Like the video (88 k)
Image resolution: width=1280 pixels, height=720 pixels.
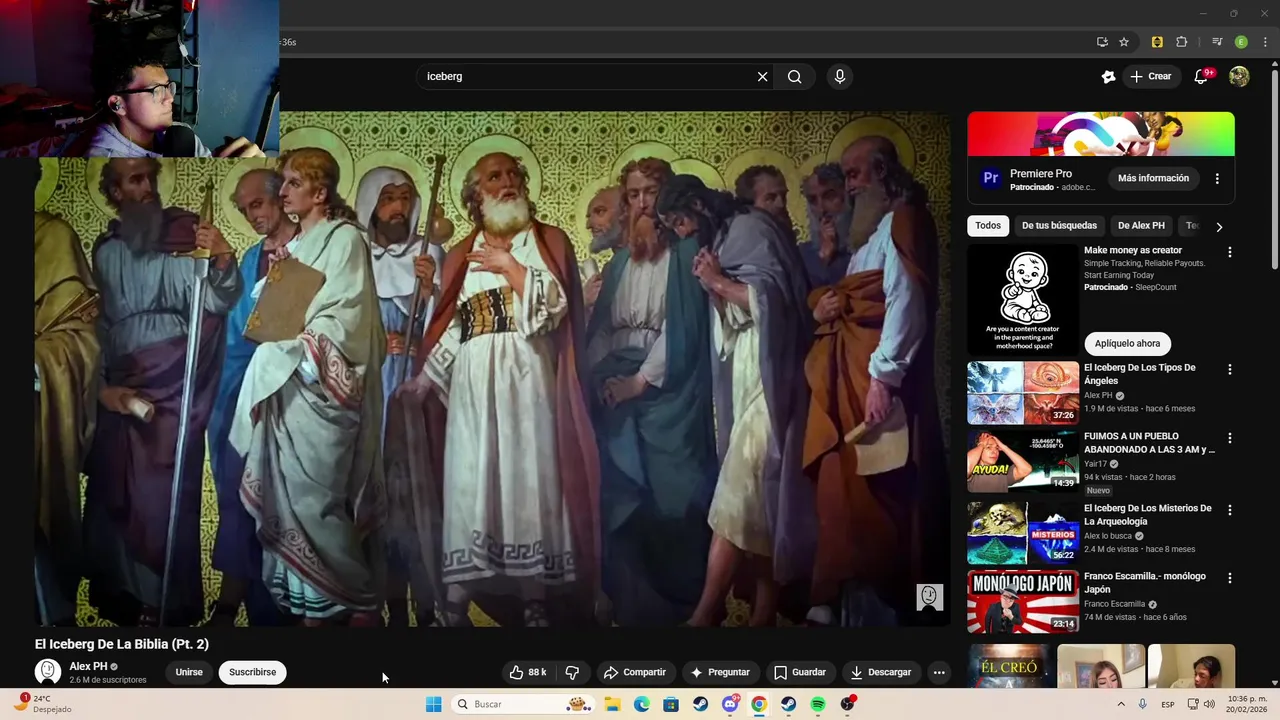(x=528, y=672)
